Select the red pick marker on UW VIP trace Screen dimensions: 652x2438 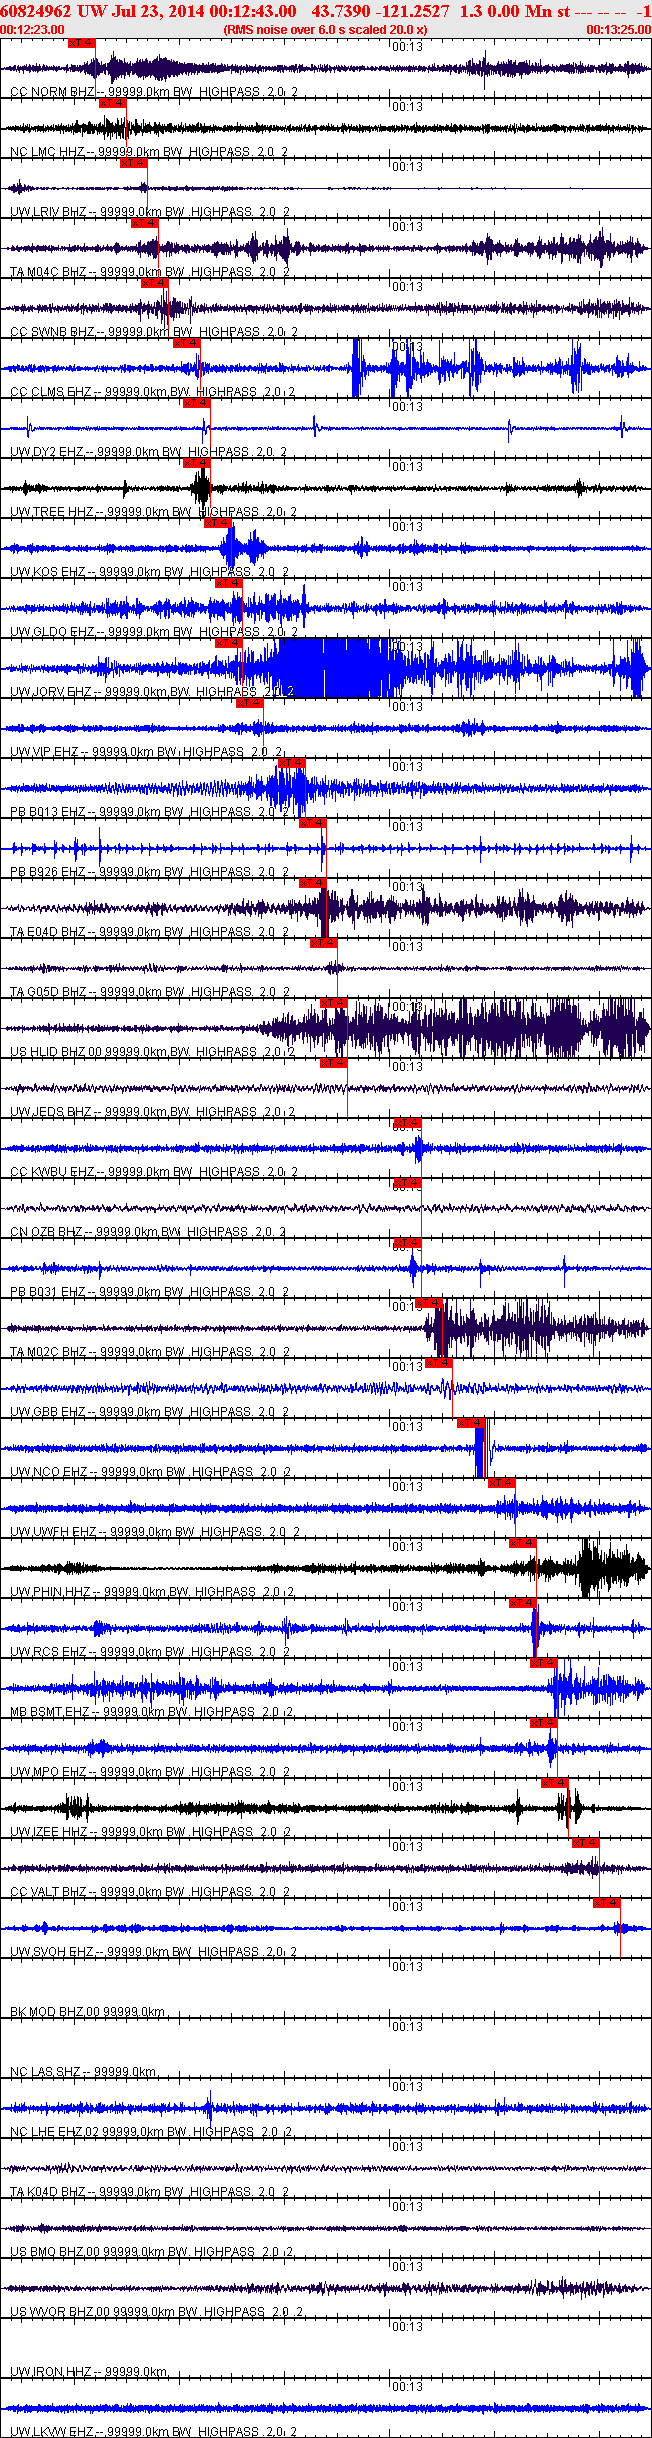(250, 703)
